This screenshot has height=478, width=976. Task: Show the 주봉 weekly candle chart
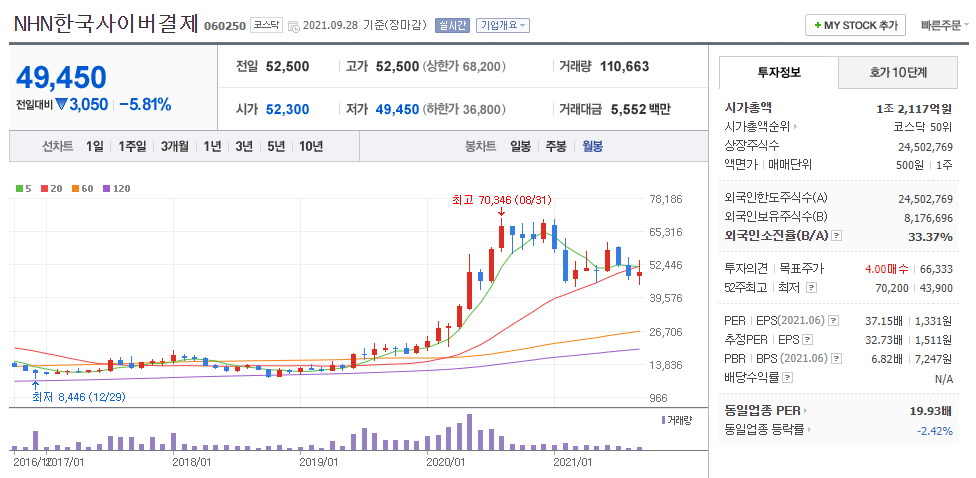click(556, 147)
